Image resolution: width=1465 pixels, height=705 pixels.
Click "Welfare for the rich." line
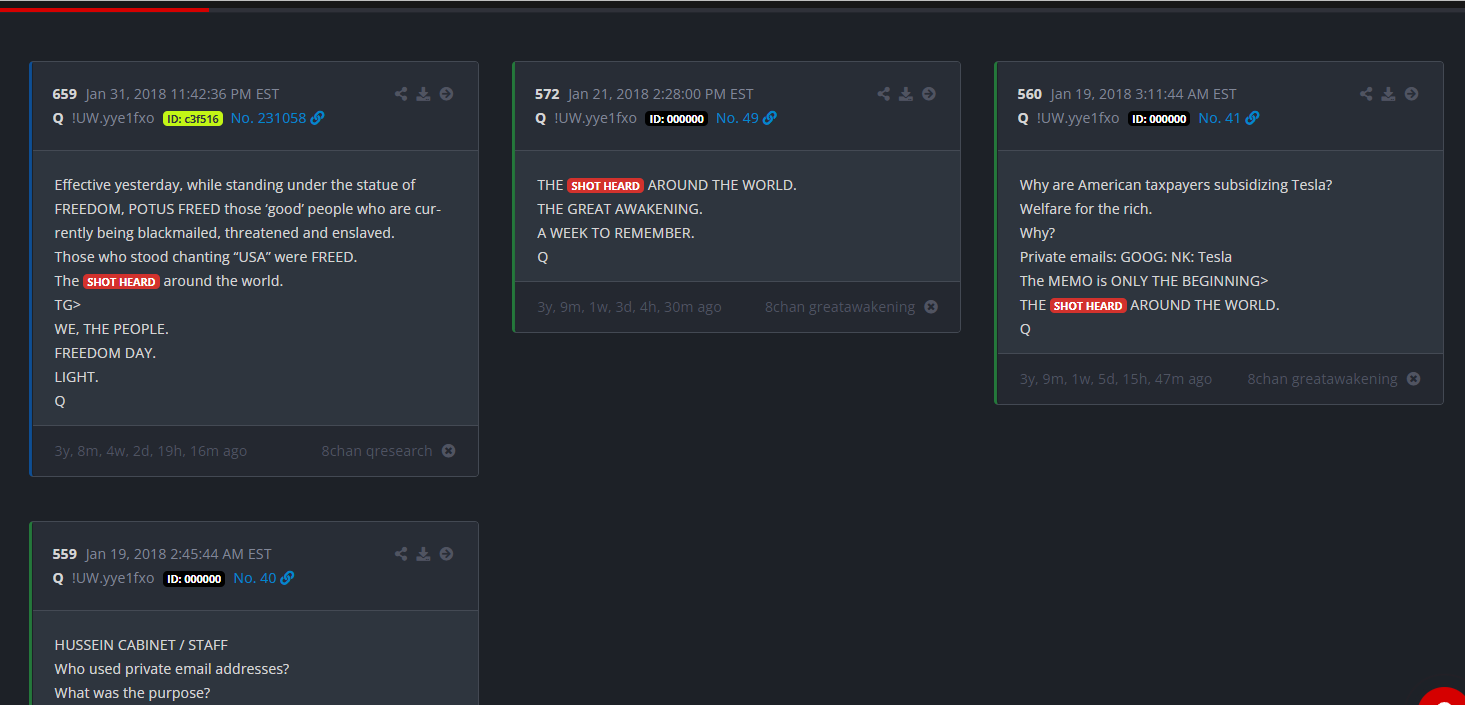point(1086,209)
